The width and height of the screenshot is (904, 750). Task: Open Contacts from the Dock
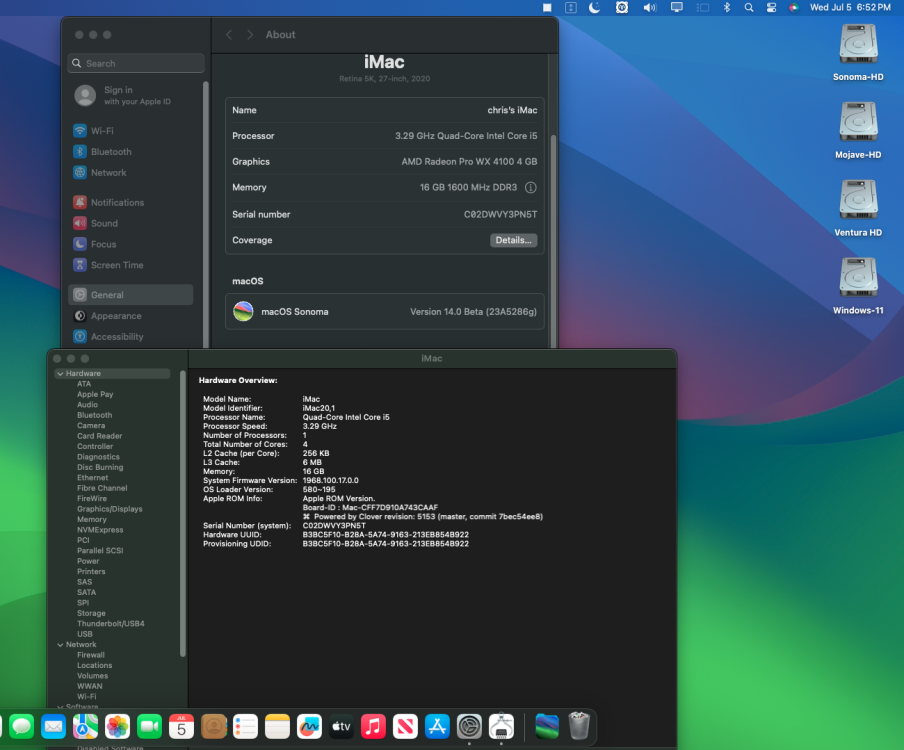coord(213,726)
